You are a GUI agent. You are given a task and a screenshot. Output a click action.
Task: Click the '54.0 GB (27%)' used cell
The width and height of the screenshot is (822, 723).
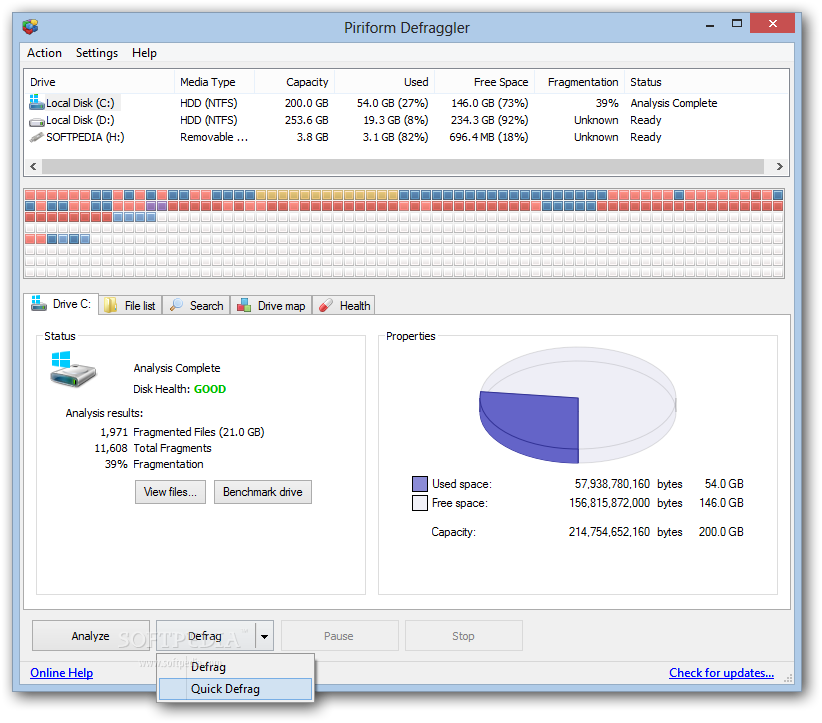click(x=393, y=103)
